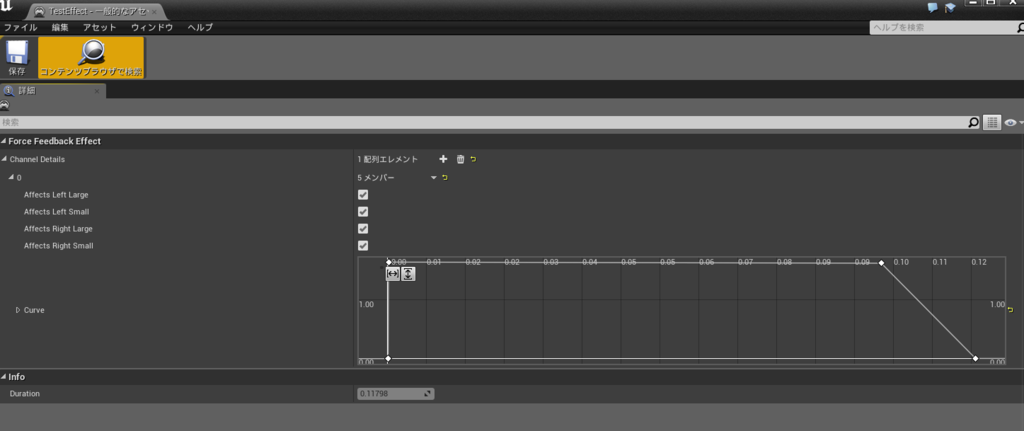The image size is (1024, 431).
Task: Close the TestEffect asset tab
Action: click(154, 12)
